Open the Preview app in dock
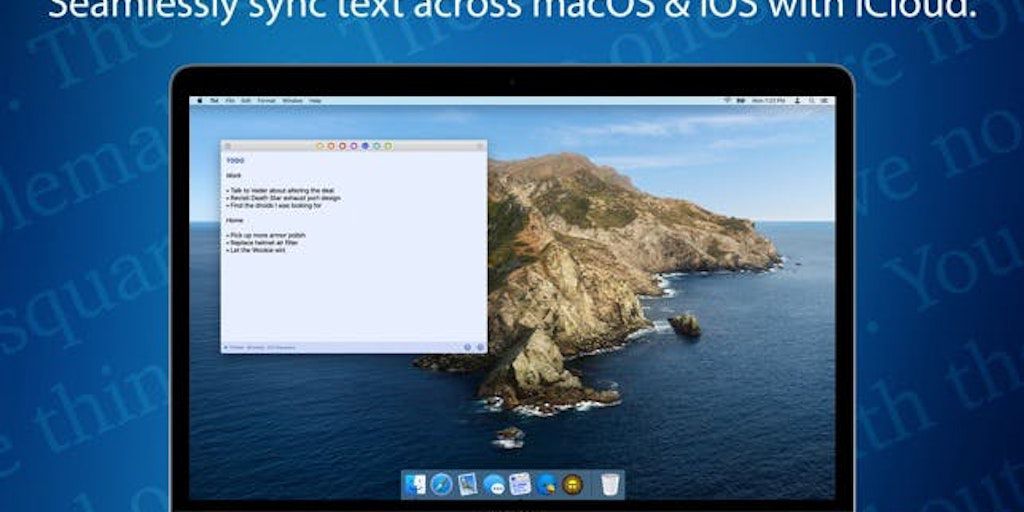Screen dimensions: 1024x512 tap(467, 485)
